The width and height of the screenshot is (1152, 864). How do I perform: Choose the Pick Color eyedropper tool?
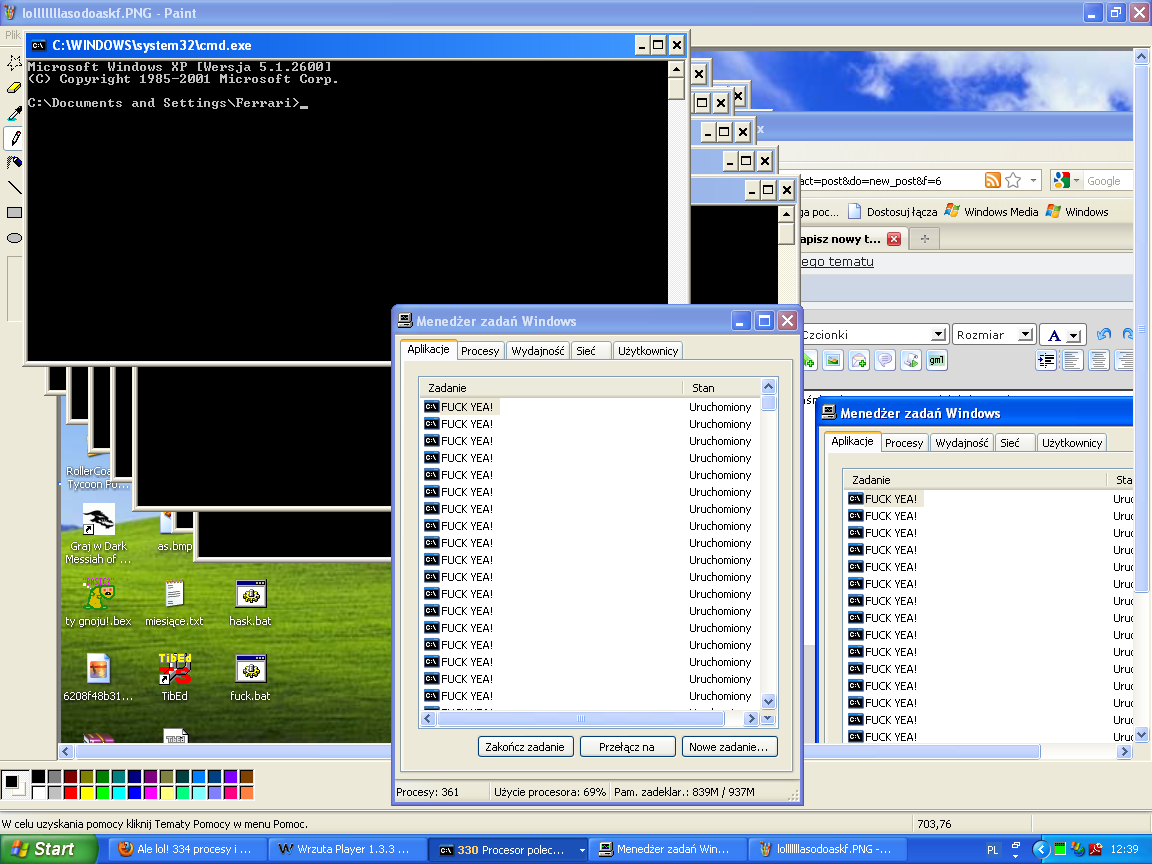point(14,113)
